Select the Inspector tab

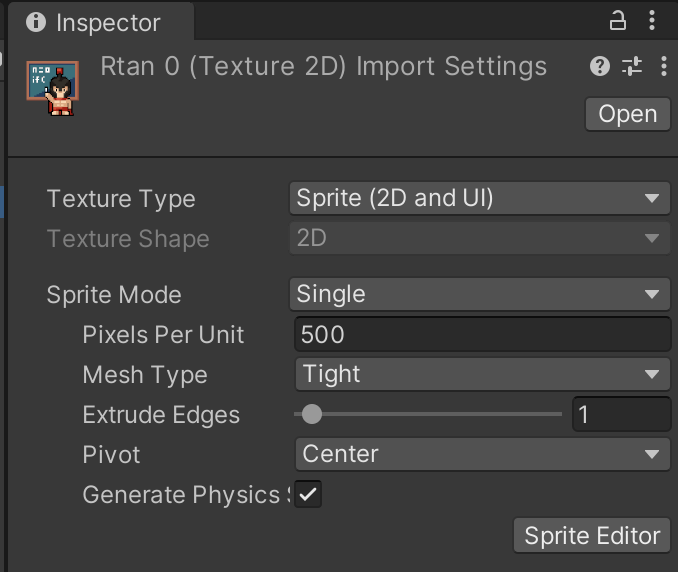coord(101,22)
